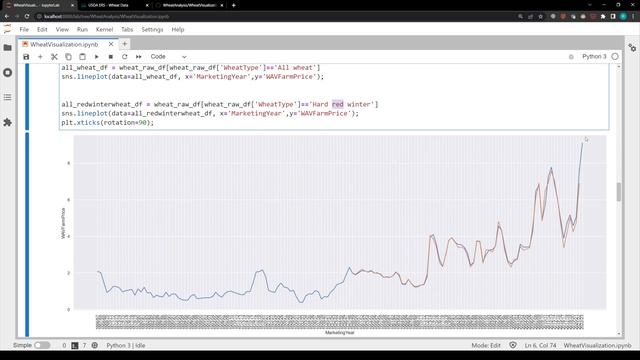Click the terminal count icon in status bar
Viewport: 640px width, 360px height.
pyautogui.click(x=74, y=345)
